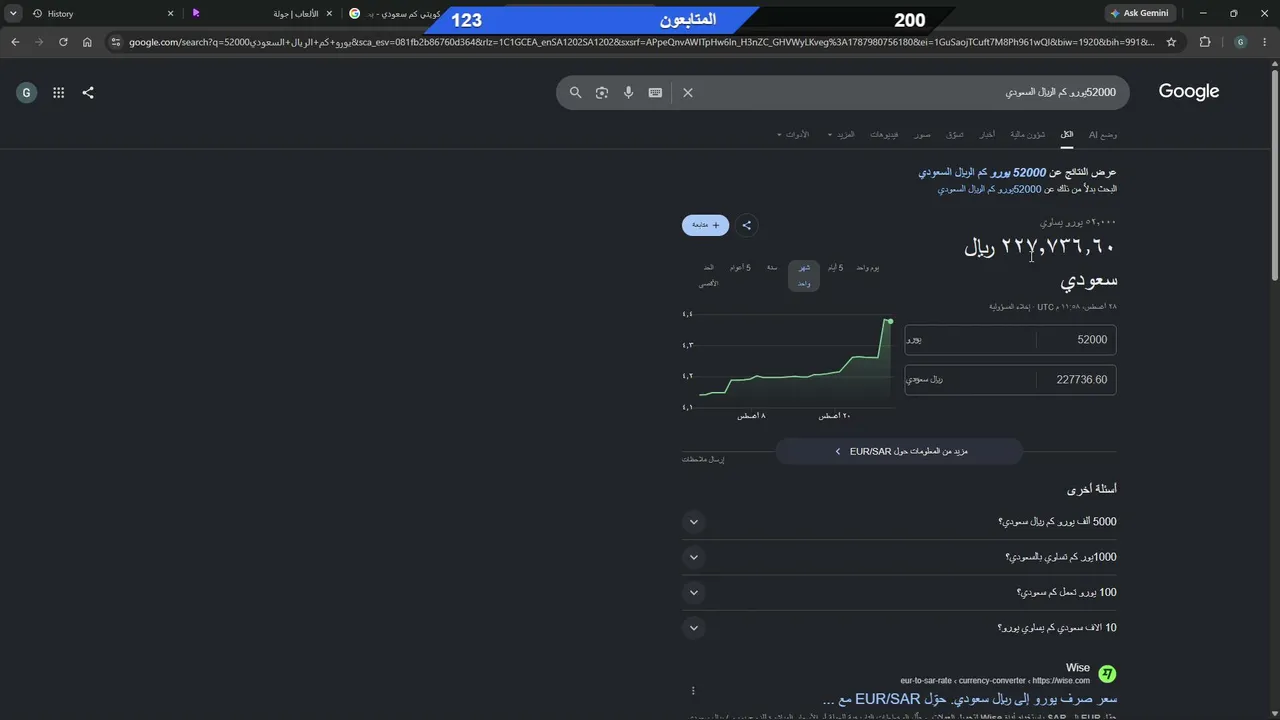Open browser profile avatar in toolbar

point(1240,42)
